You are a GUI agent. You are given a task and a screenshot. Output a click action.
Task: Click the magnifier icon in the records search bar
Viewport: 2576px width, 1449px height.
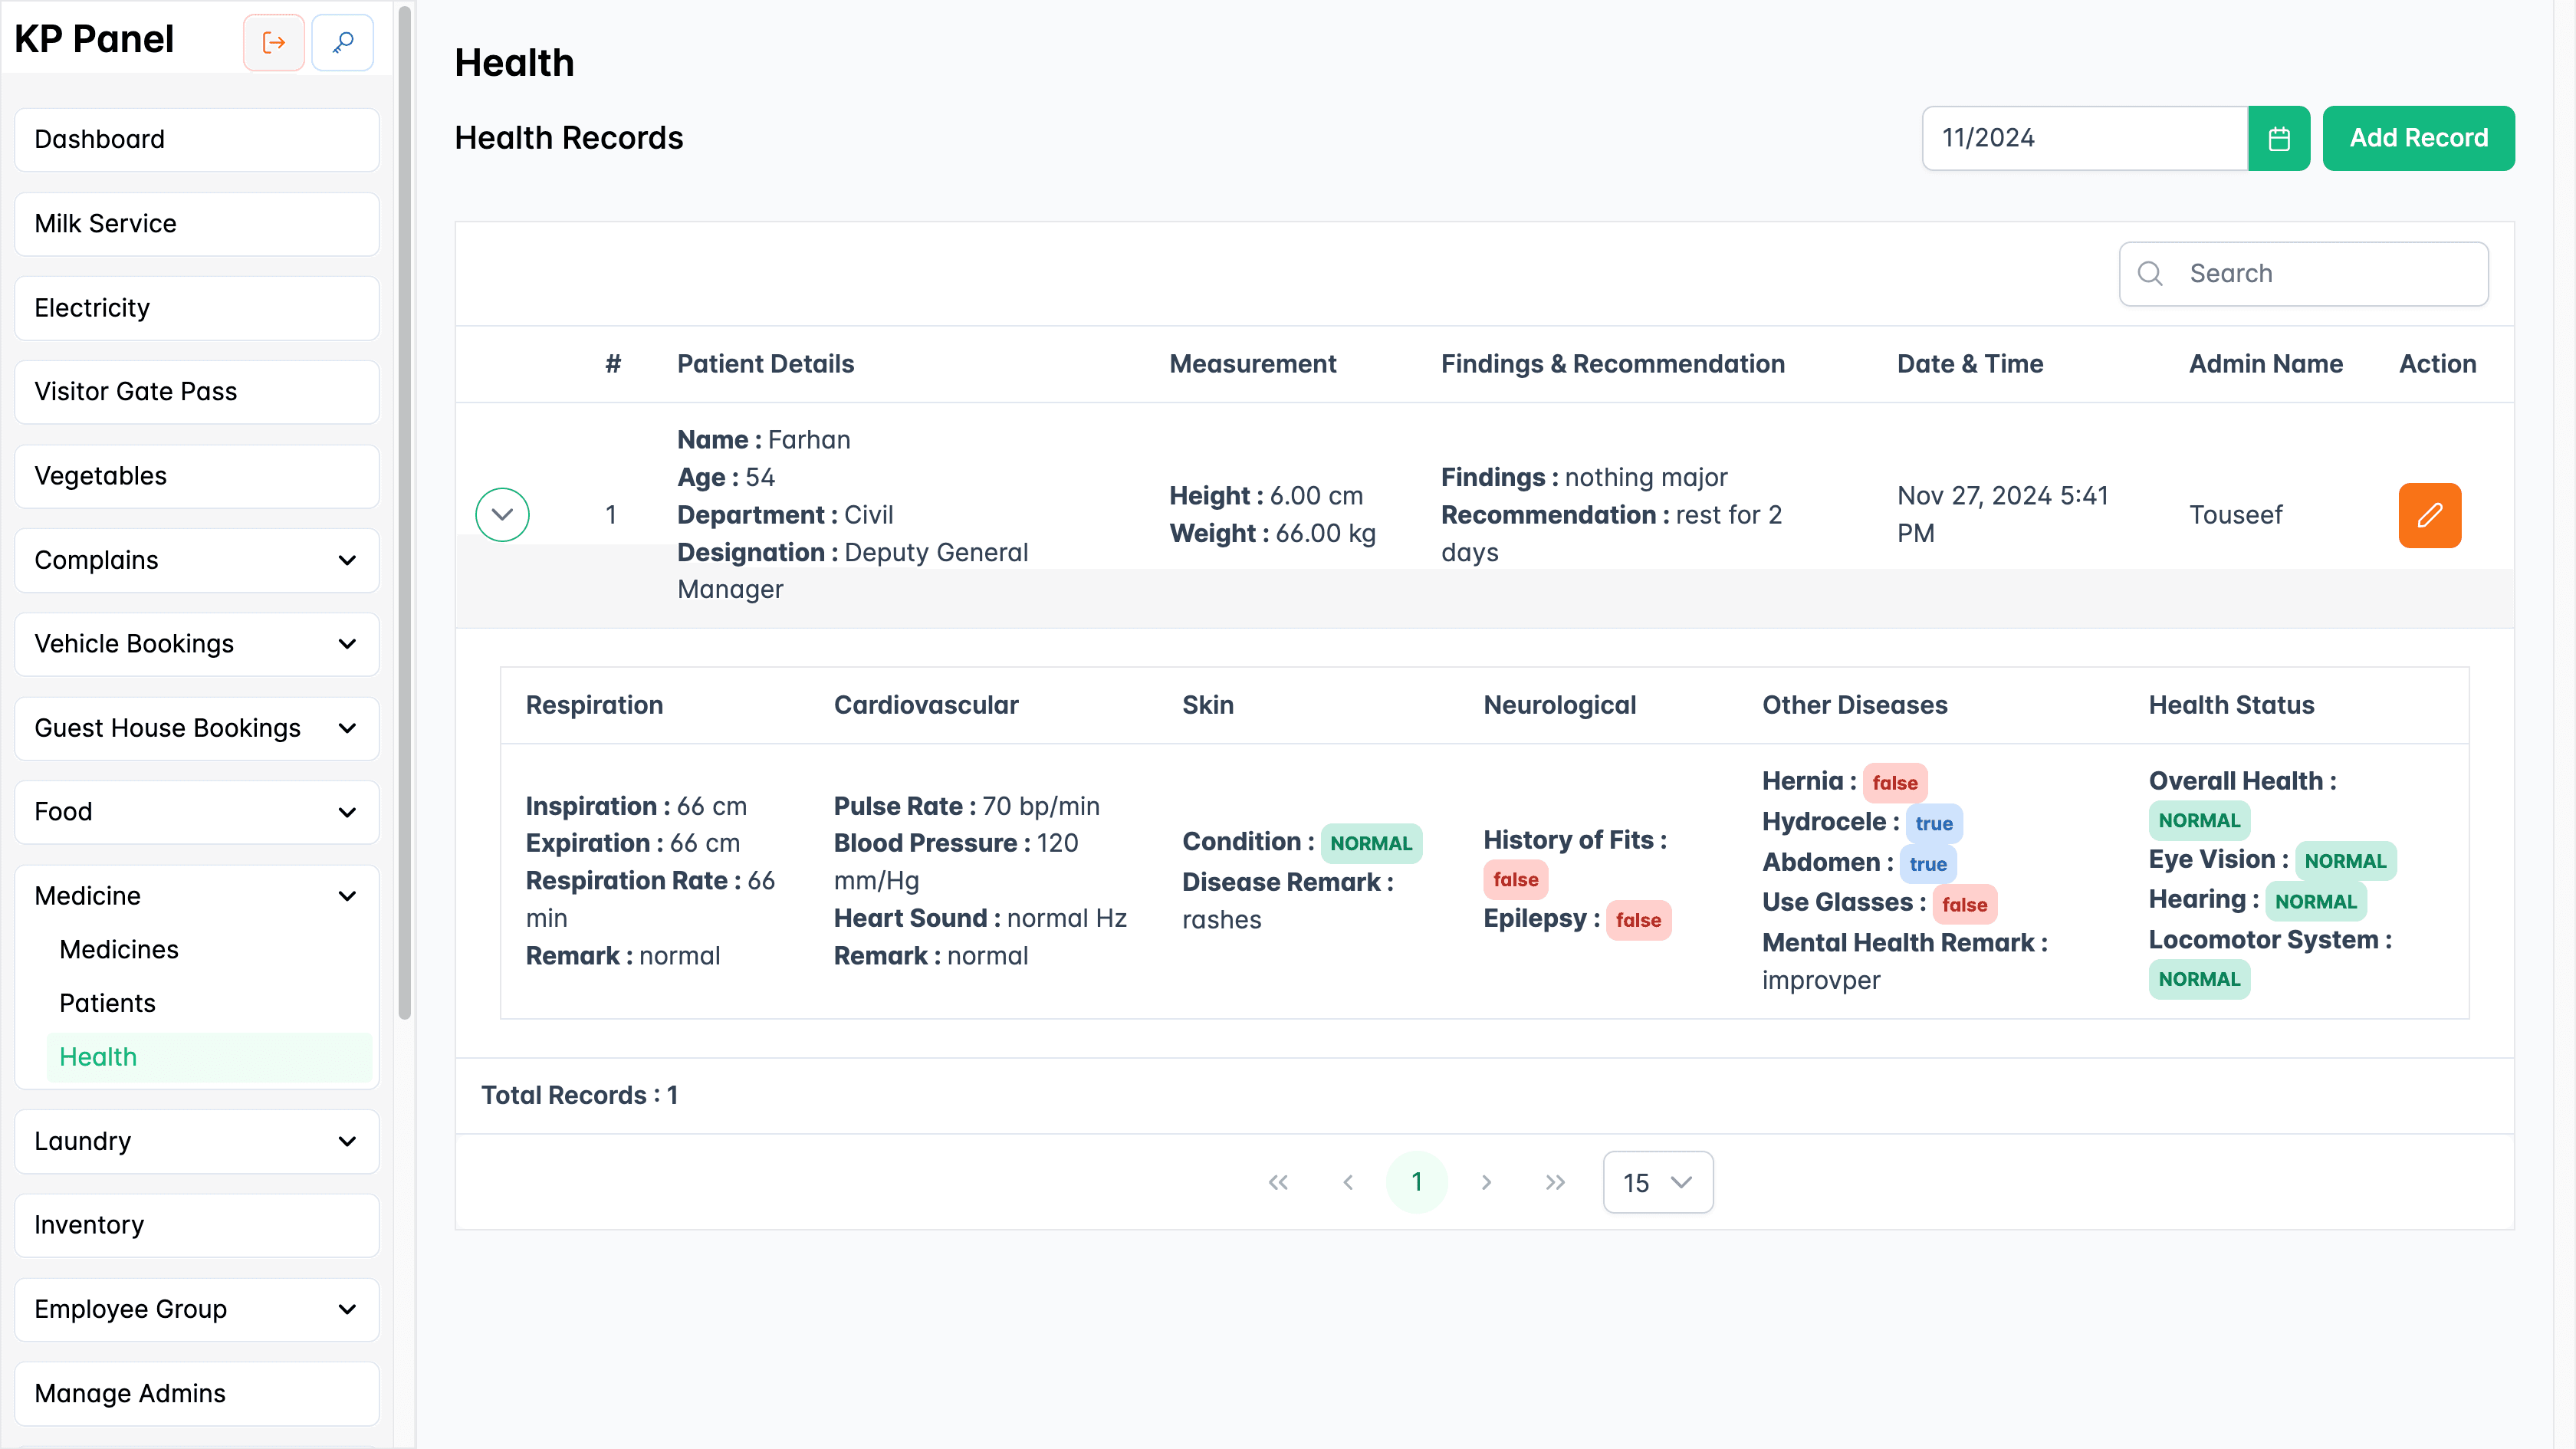[2151, 273]
